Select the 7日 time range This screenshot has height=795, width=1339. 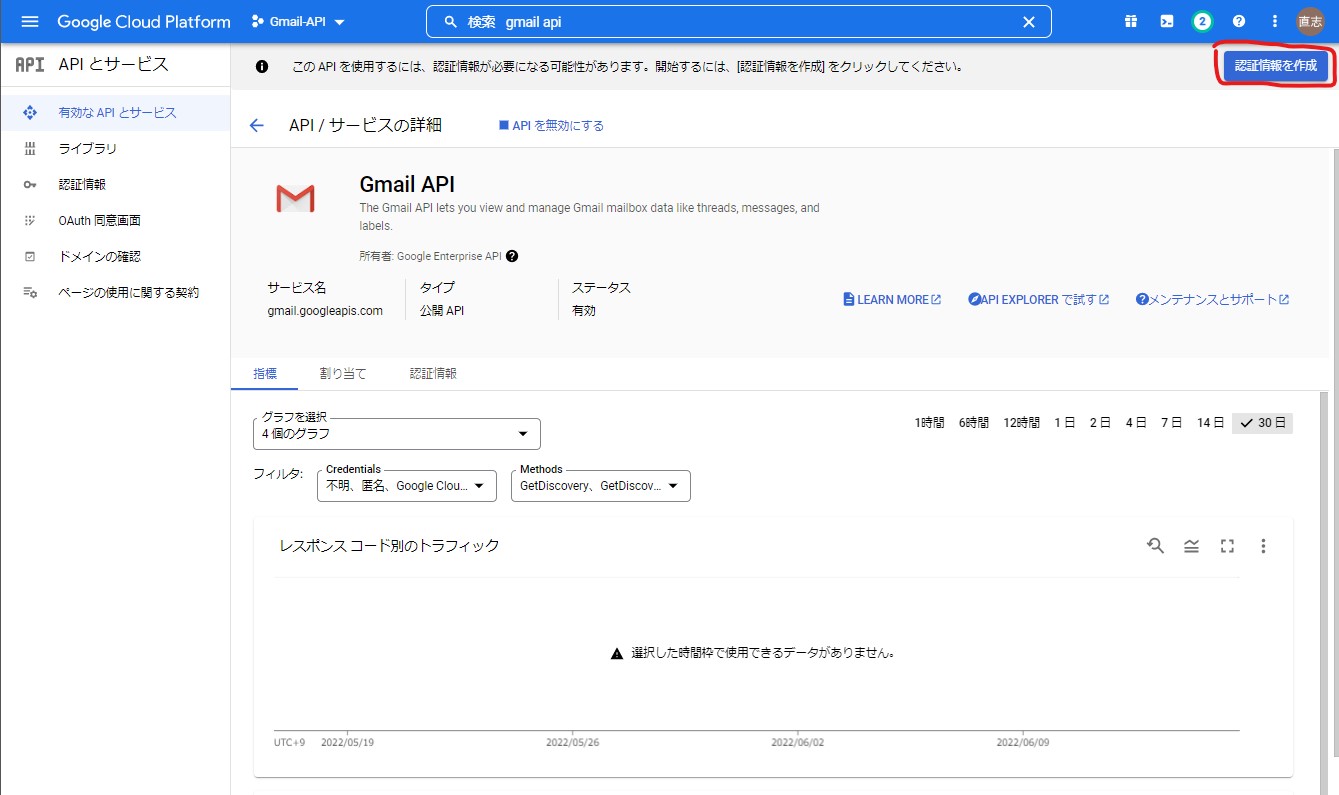tap(1171, 423)
